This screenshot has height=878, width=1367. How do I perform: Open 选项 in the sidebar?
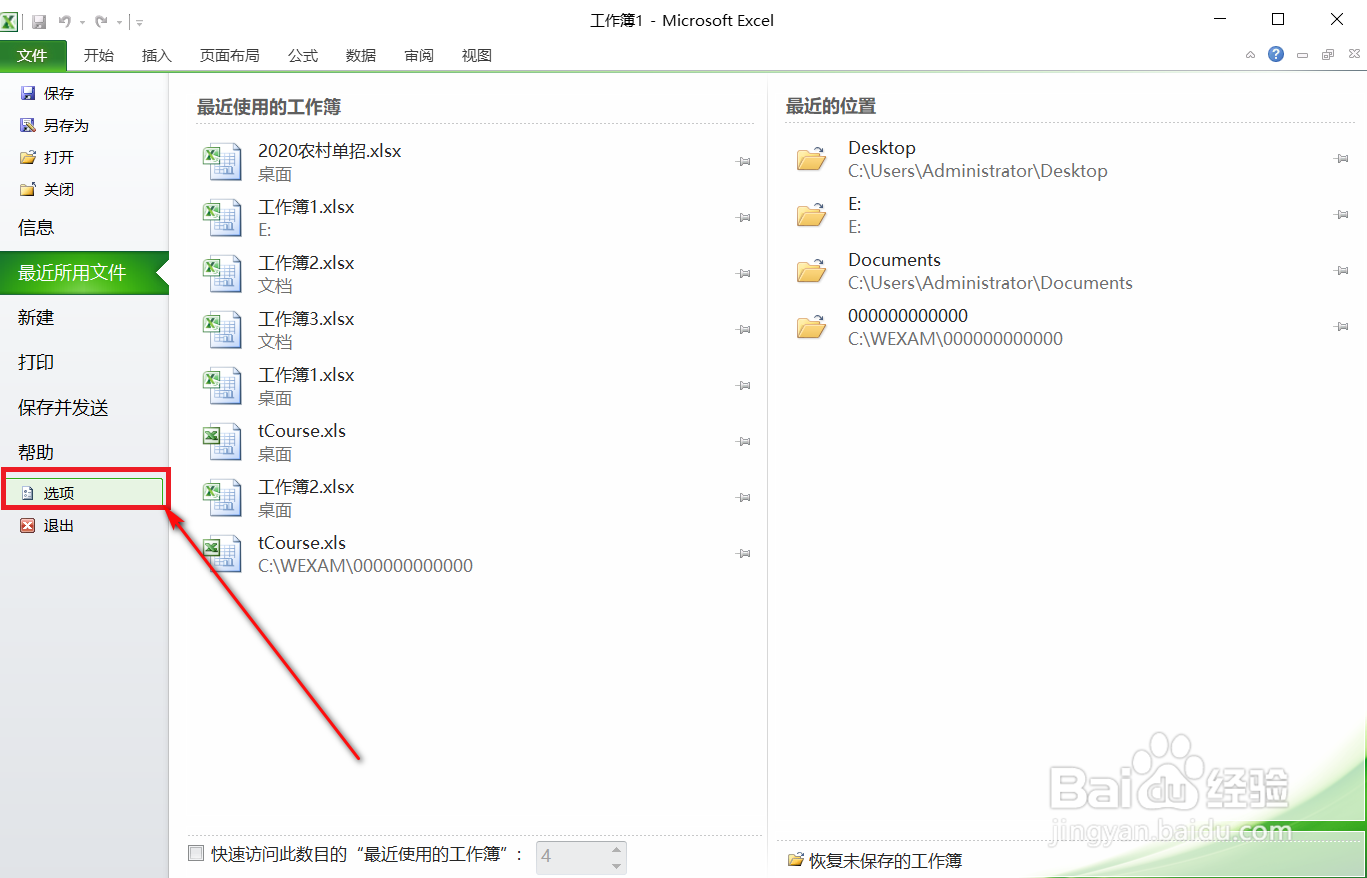point(84,493)
